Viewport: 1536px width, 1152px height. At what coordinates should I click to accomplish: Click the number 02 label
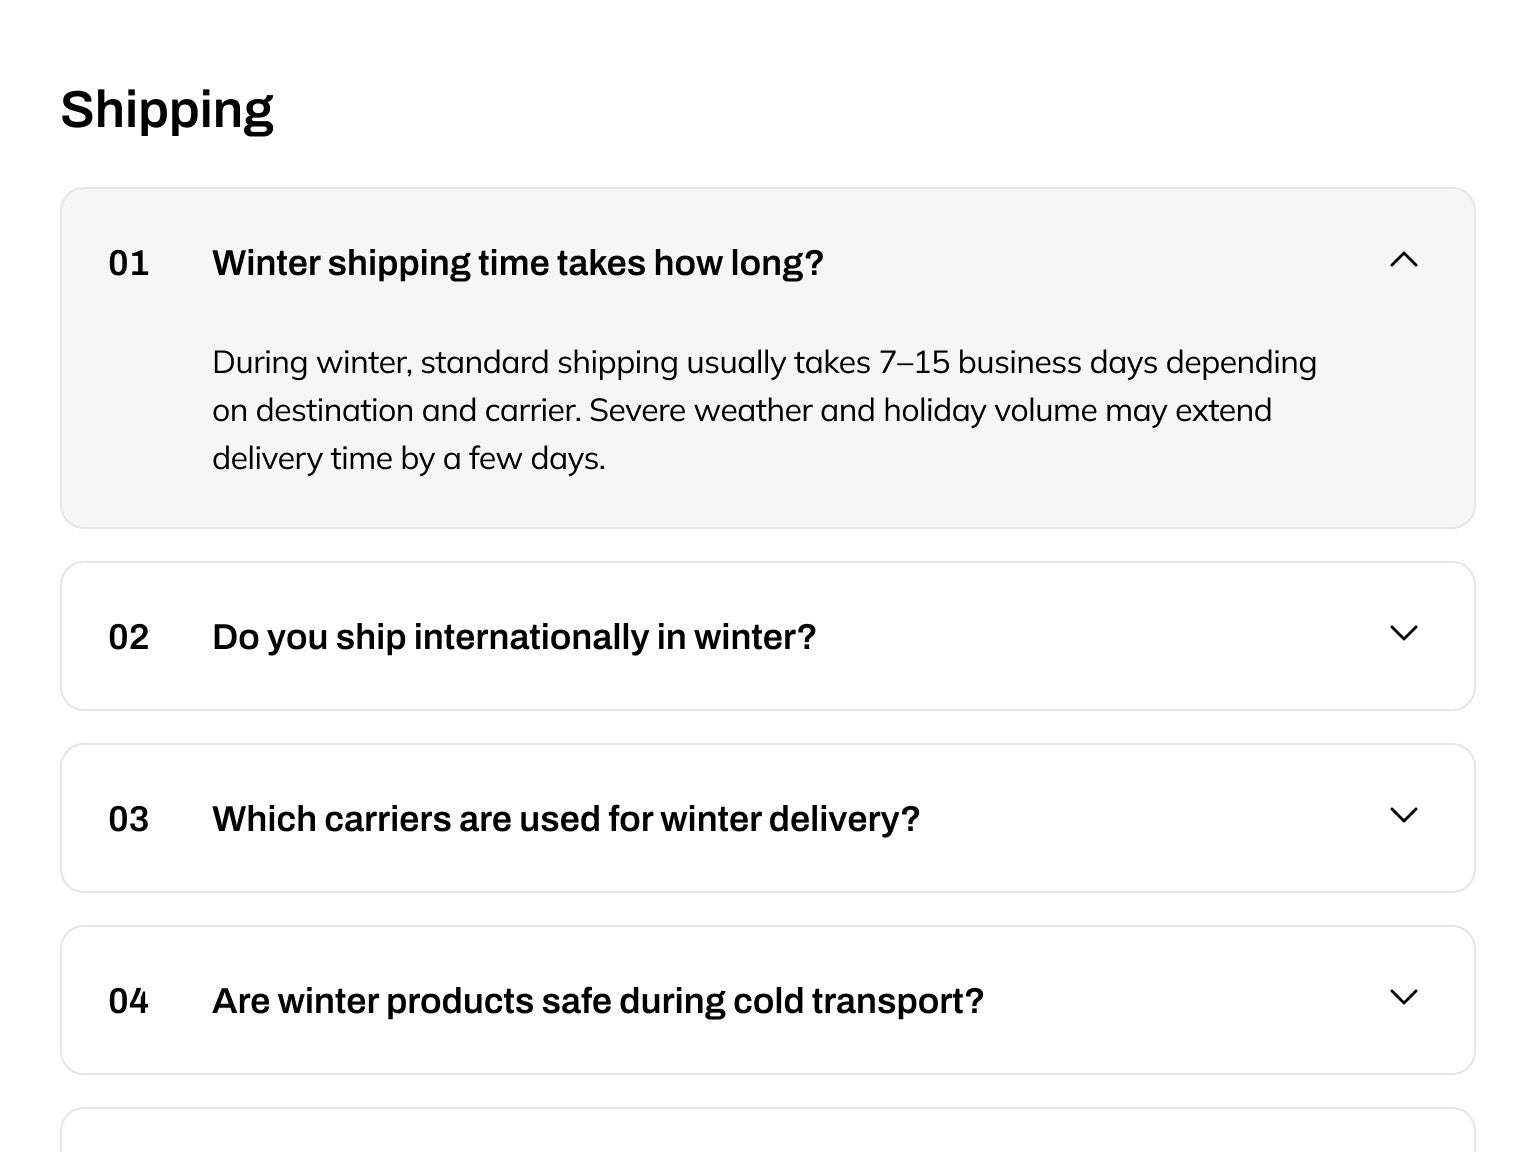pyautogui.click(x=128, y=638)
